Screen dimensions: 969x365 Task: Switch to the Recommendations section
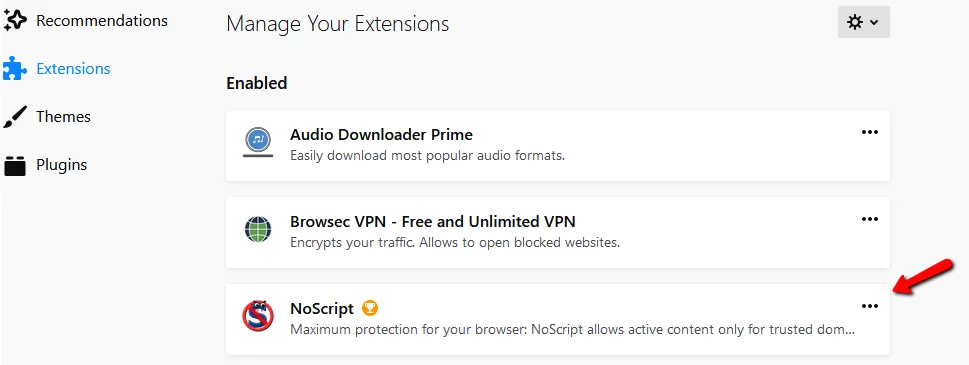[102, 20]
